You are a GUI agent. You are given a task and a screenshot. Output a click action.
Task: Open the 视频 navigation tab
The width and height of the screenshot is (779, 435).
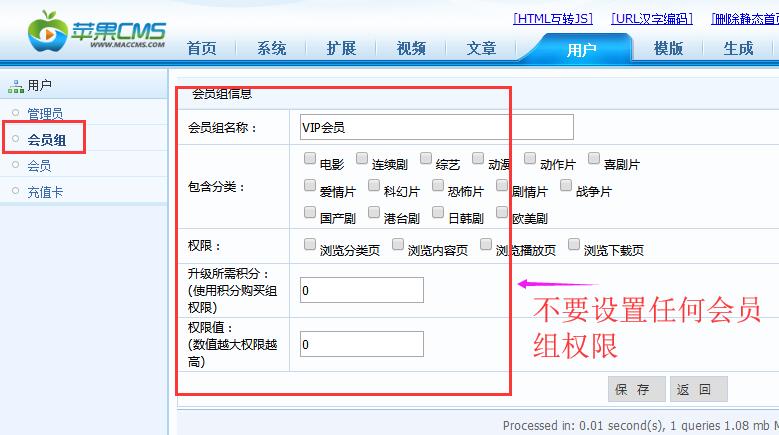(411, 48)
